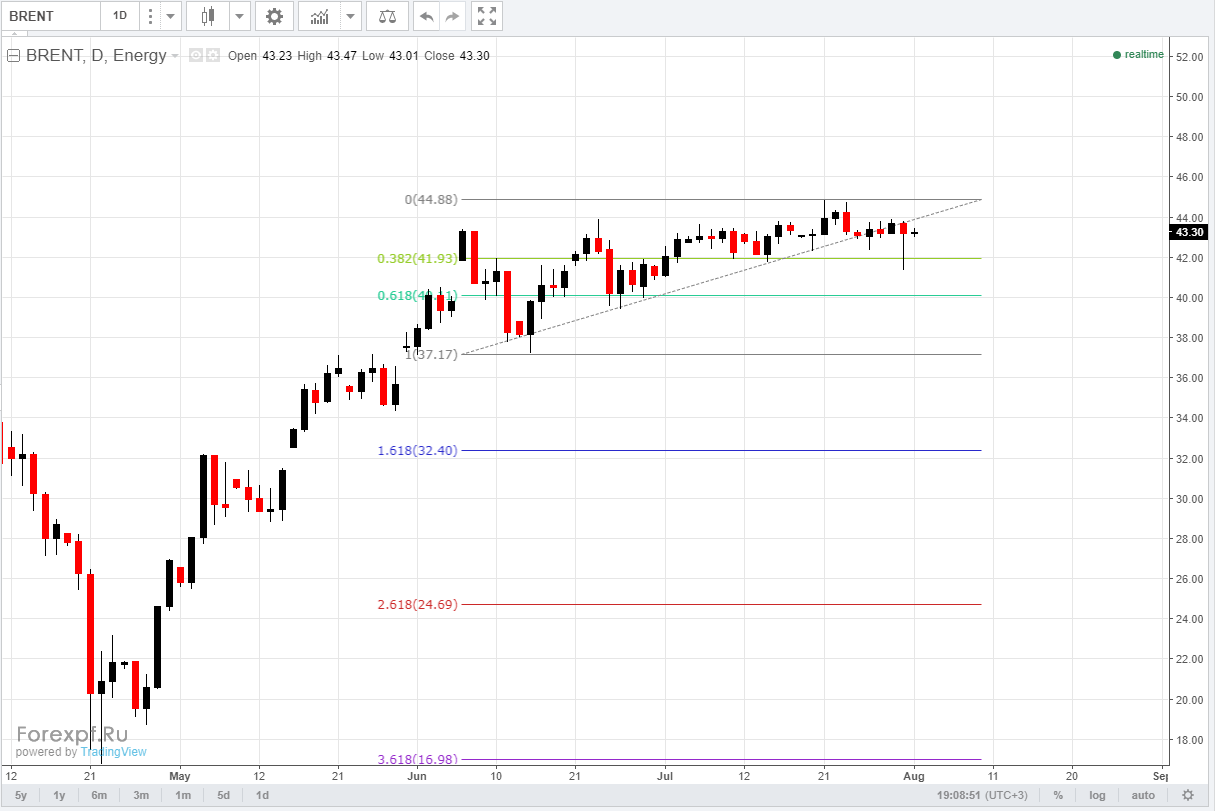Open the indicators button in toolbar
Viewport: 1215px width, 811px height.
coord(319,16)
